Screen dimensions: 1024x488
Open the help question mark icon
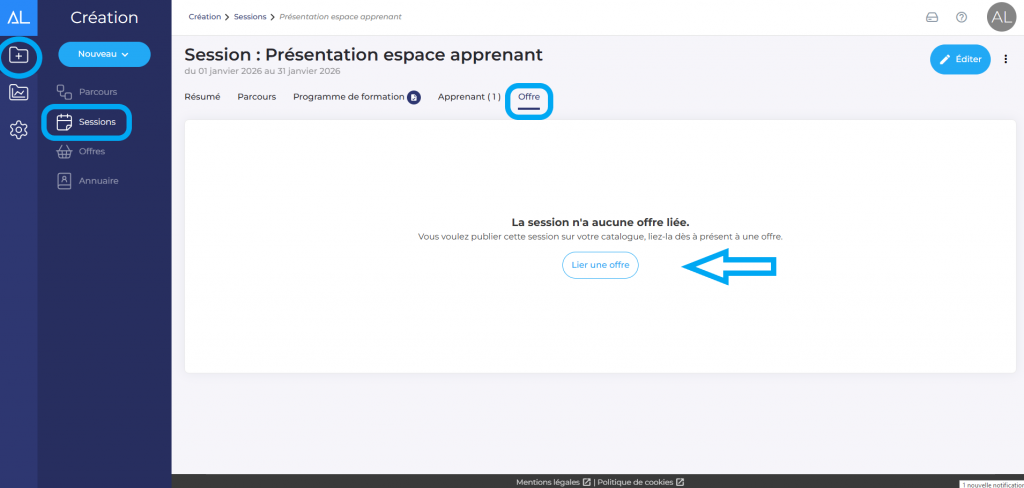tap(961, 17)
